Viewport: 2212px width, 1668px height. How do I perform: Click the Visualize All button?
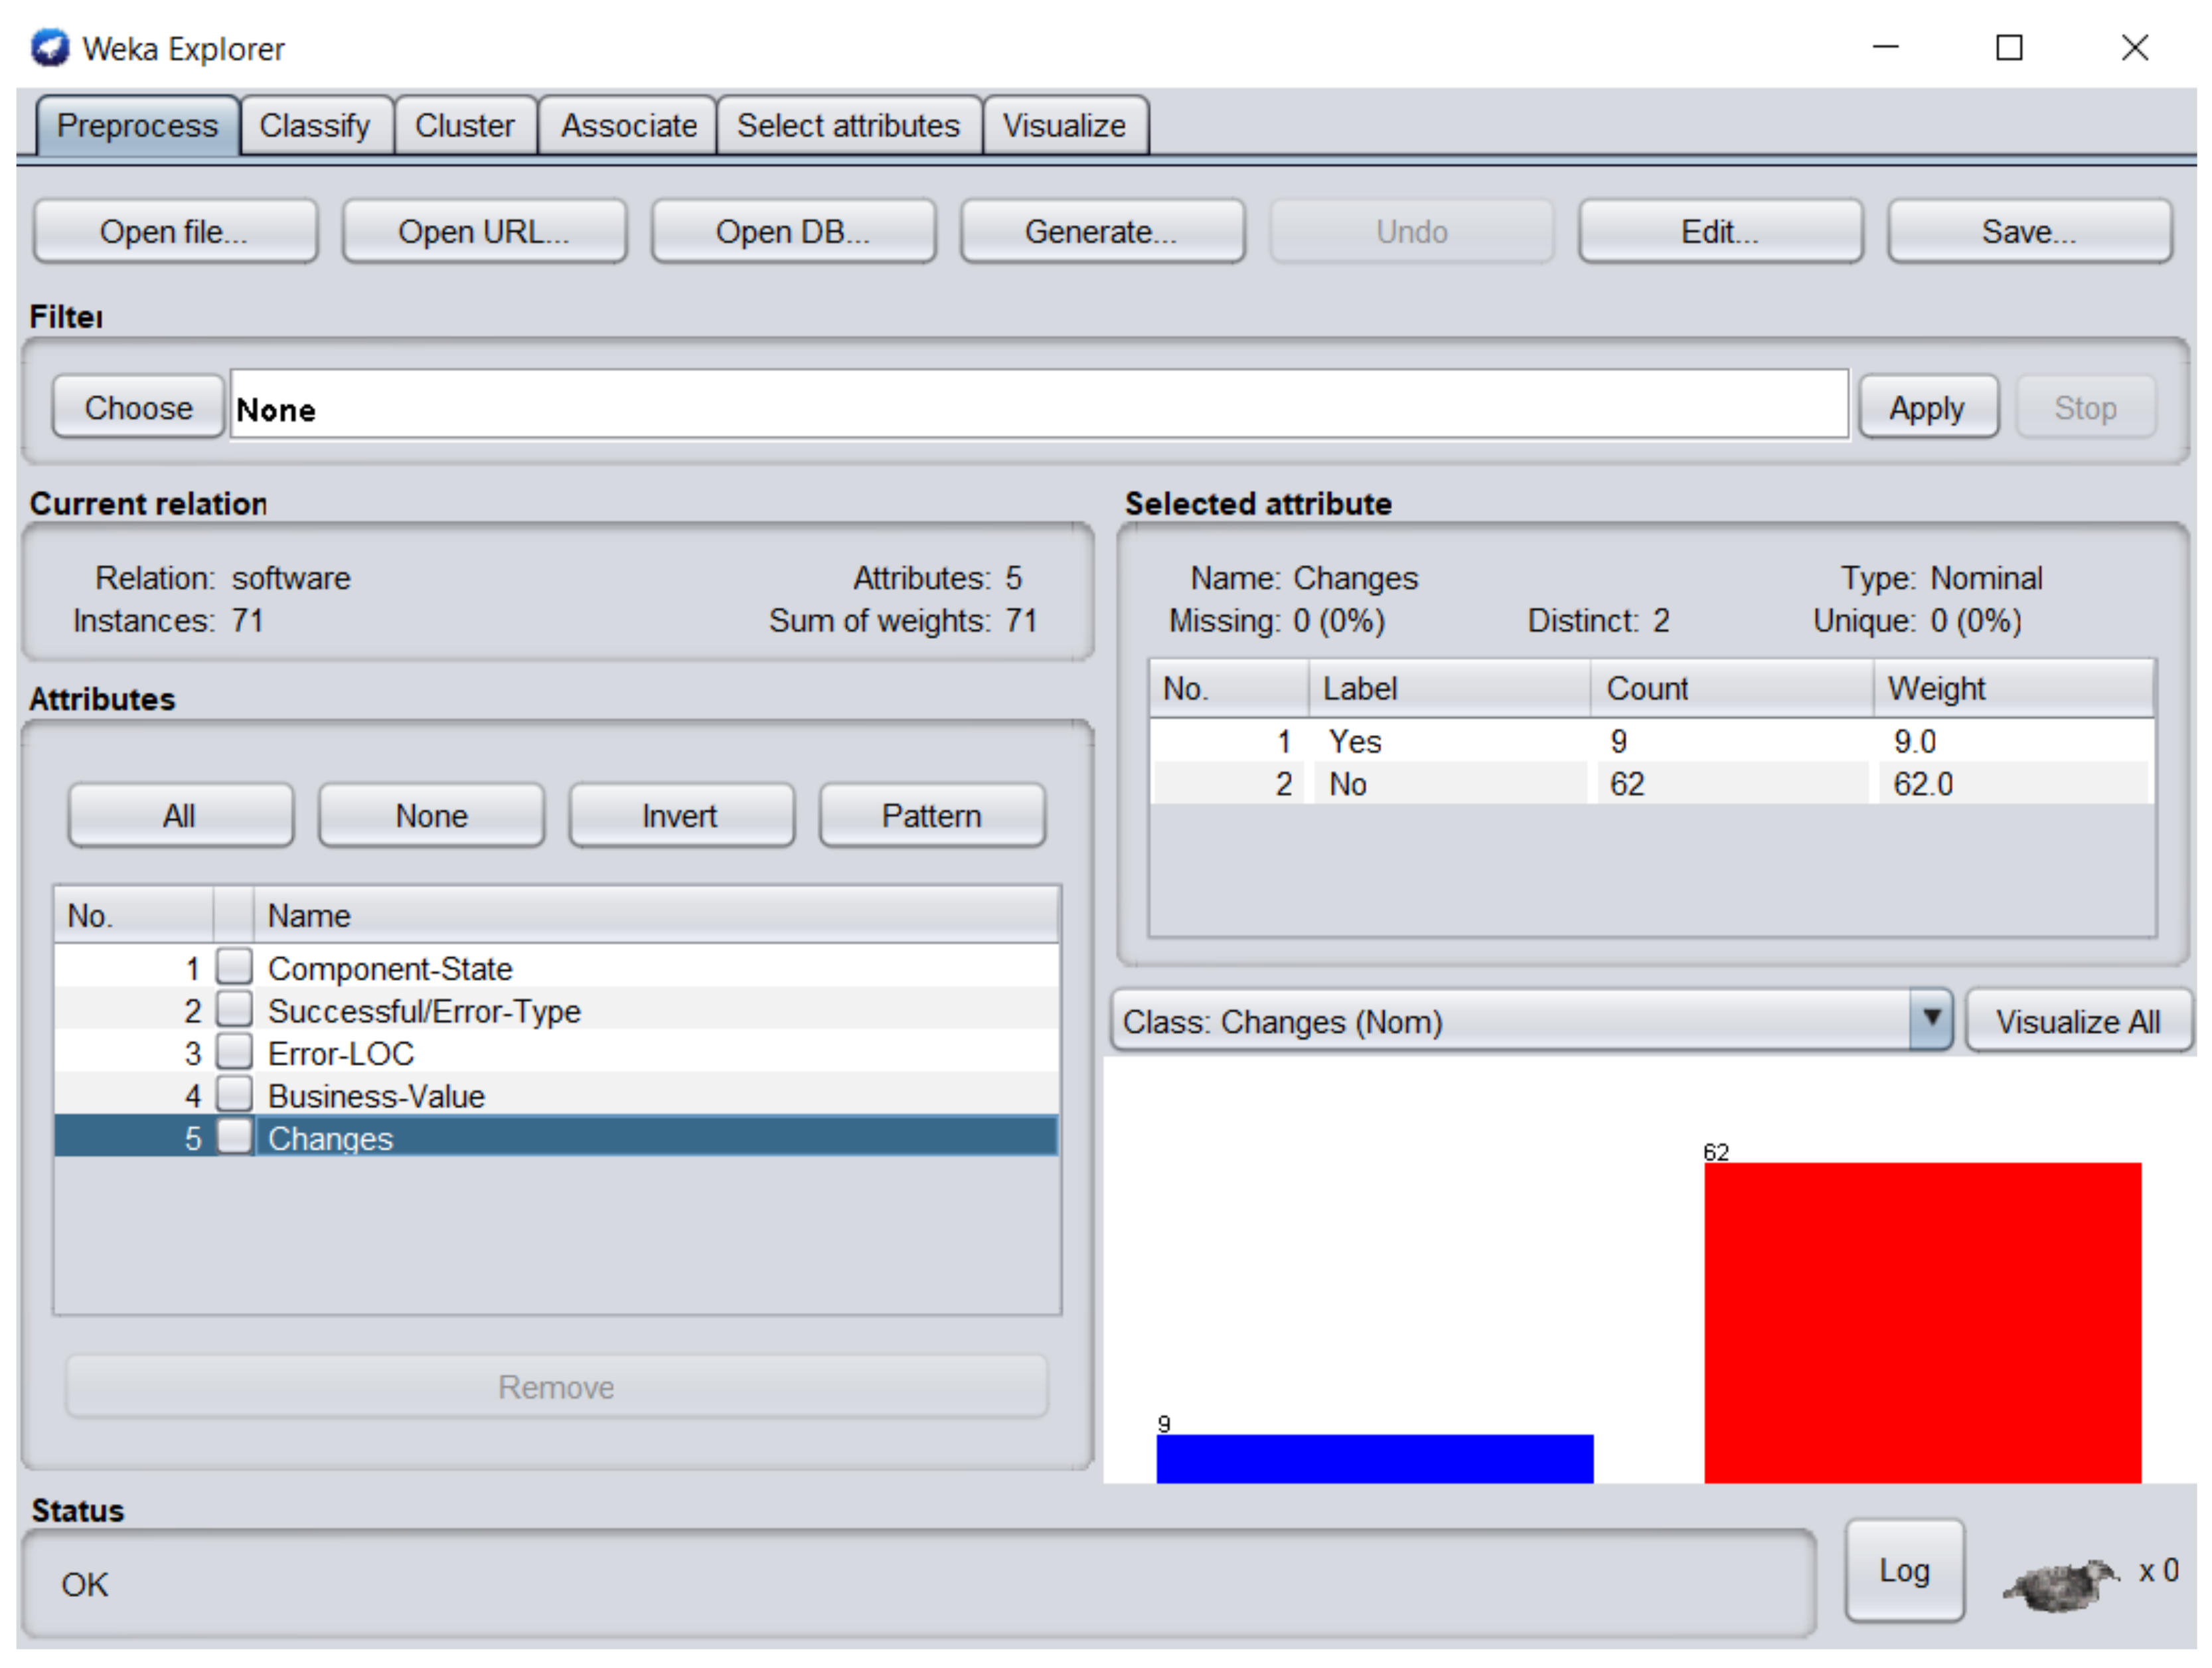click(x=2078, y=1021)
